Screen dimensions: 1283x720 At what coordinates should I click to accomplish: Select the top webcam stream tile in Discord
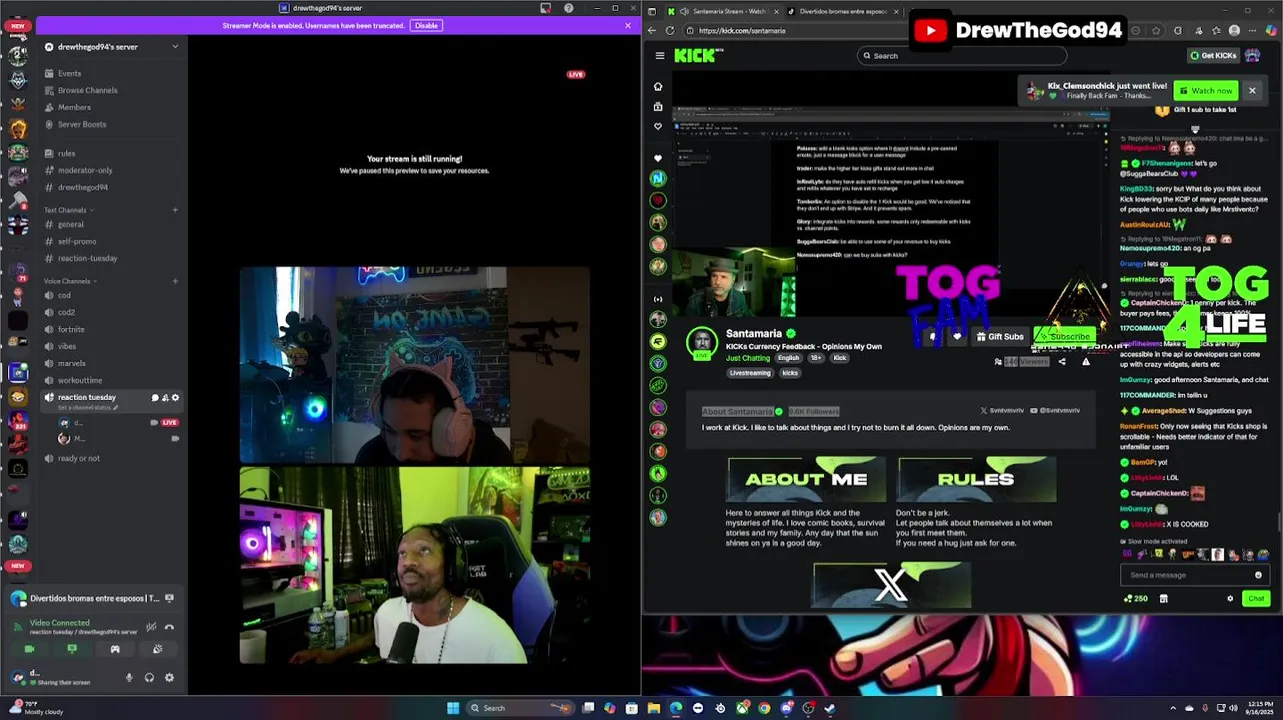pyautogui.click(x=415, y=365)
